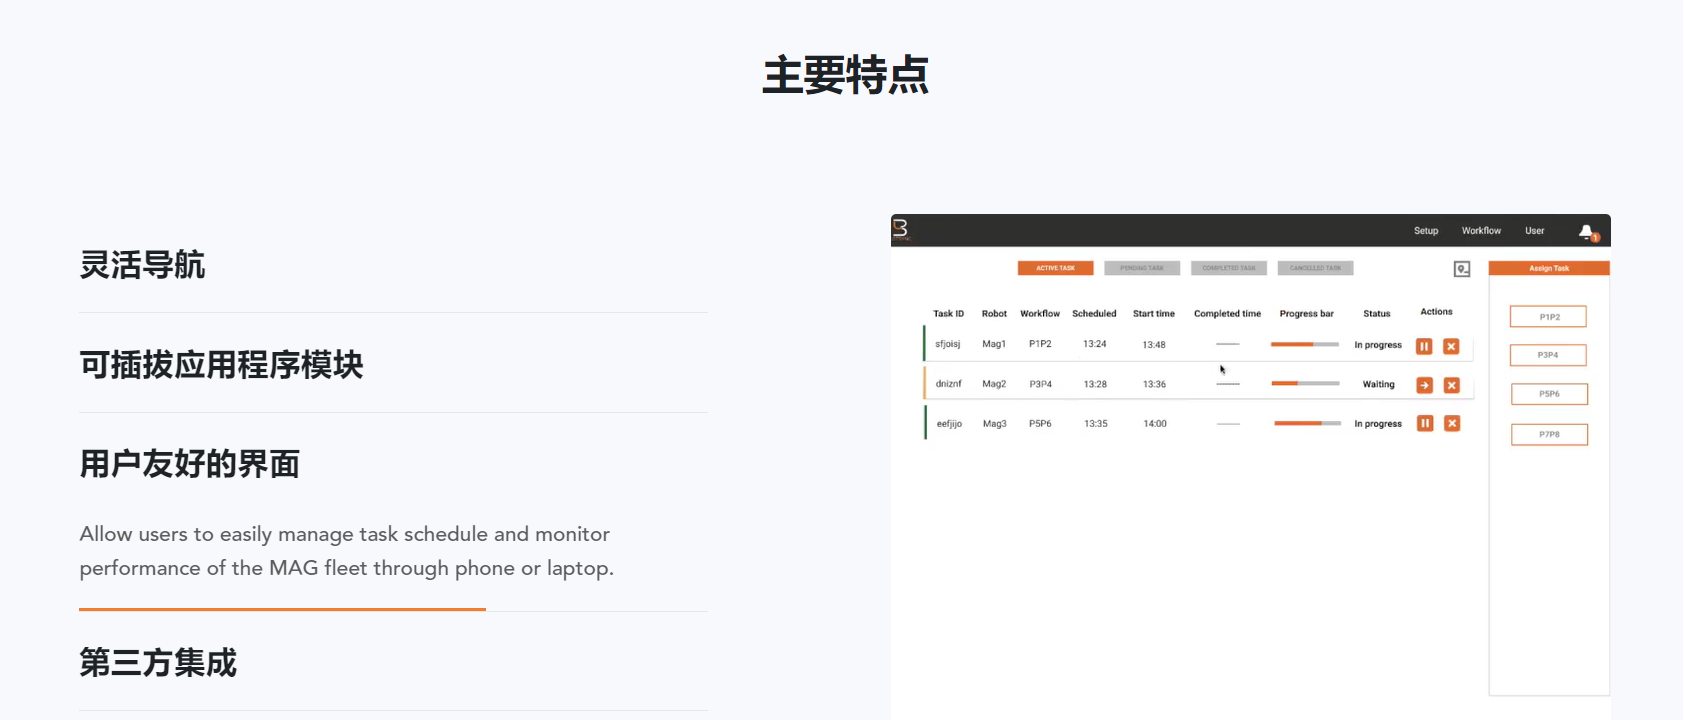
Task: Click the logo in the dashboard header
Action: pyautogui.click(x=900, y=229)
